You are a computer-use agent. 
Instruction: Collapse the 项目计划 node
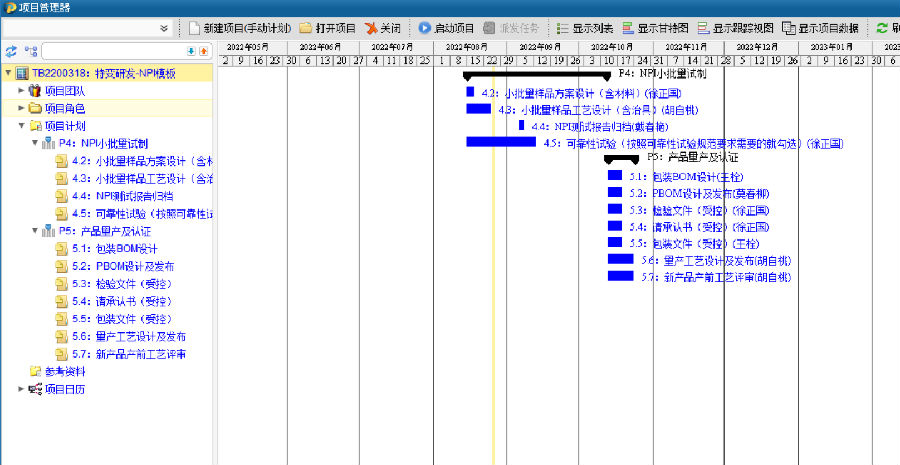pyautogui.click(x=21, y=126)
